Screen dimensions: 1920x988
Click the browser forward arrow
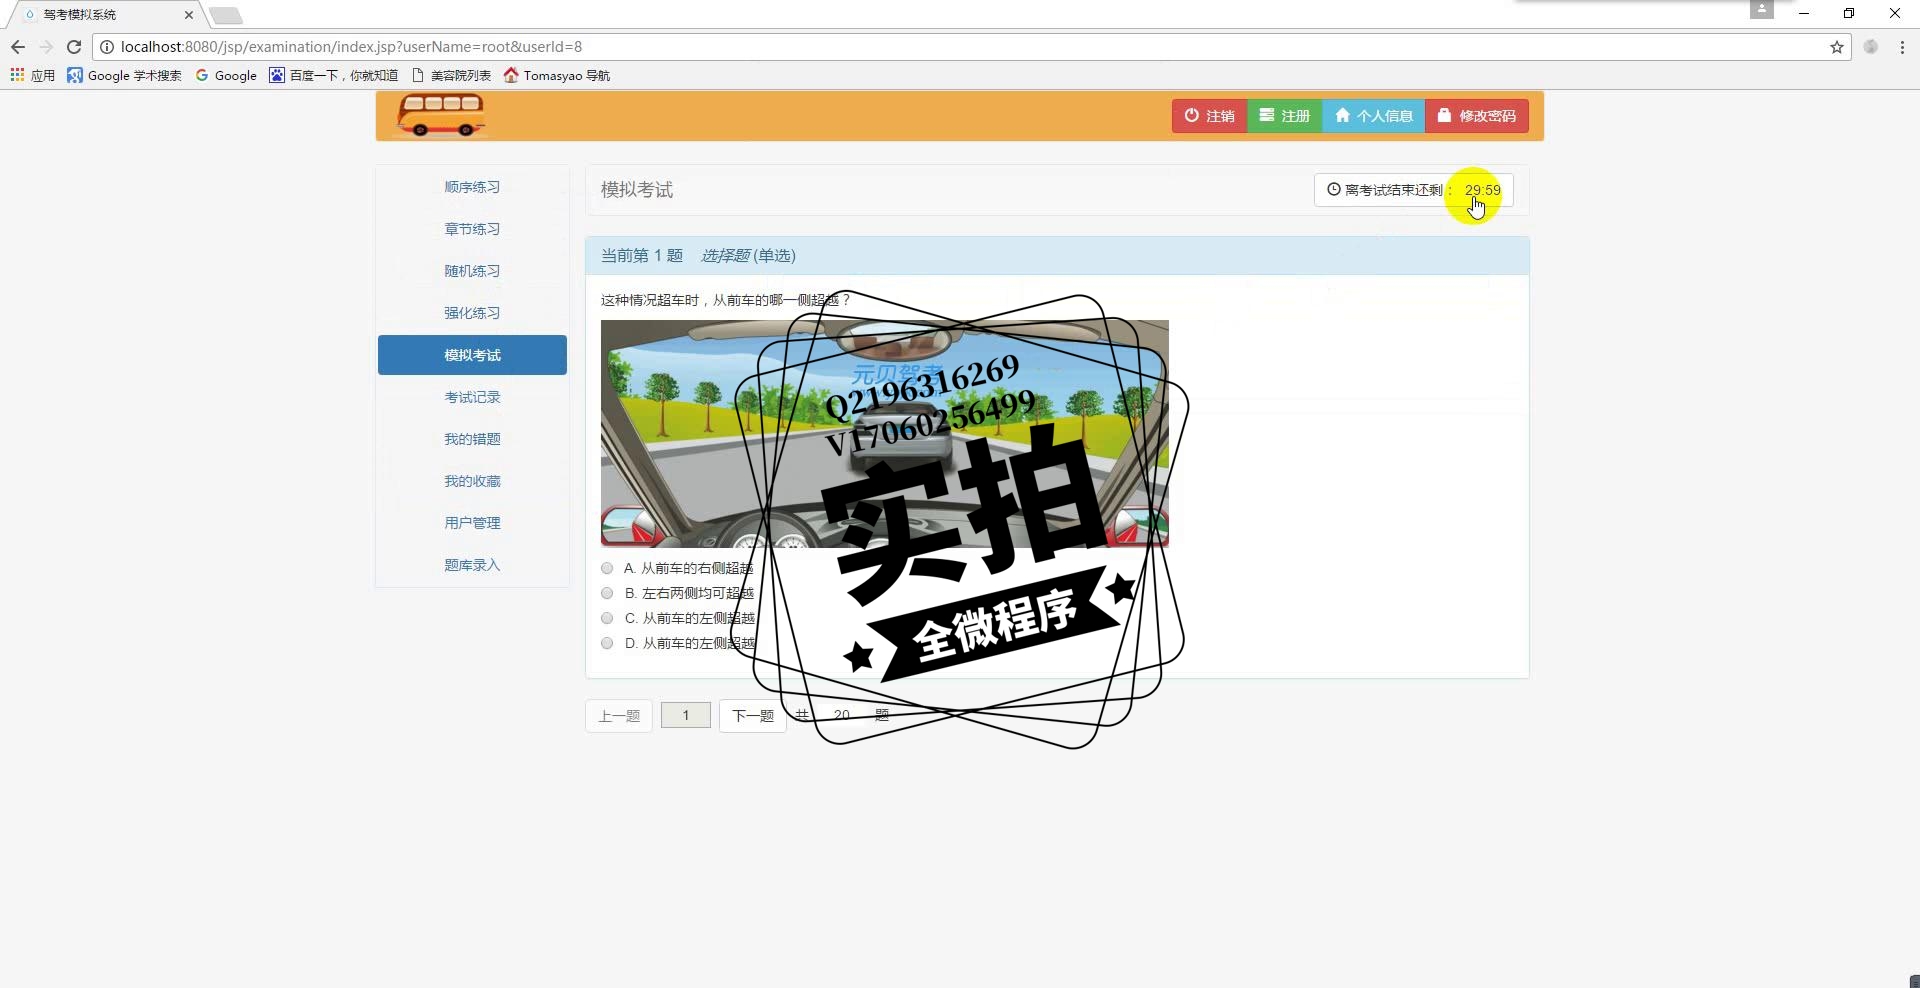click(x=46, y=47)
